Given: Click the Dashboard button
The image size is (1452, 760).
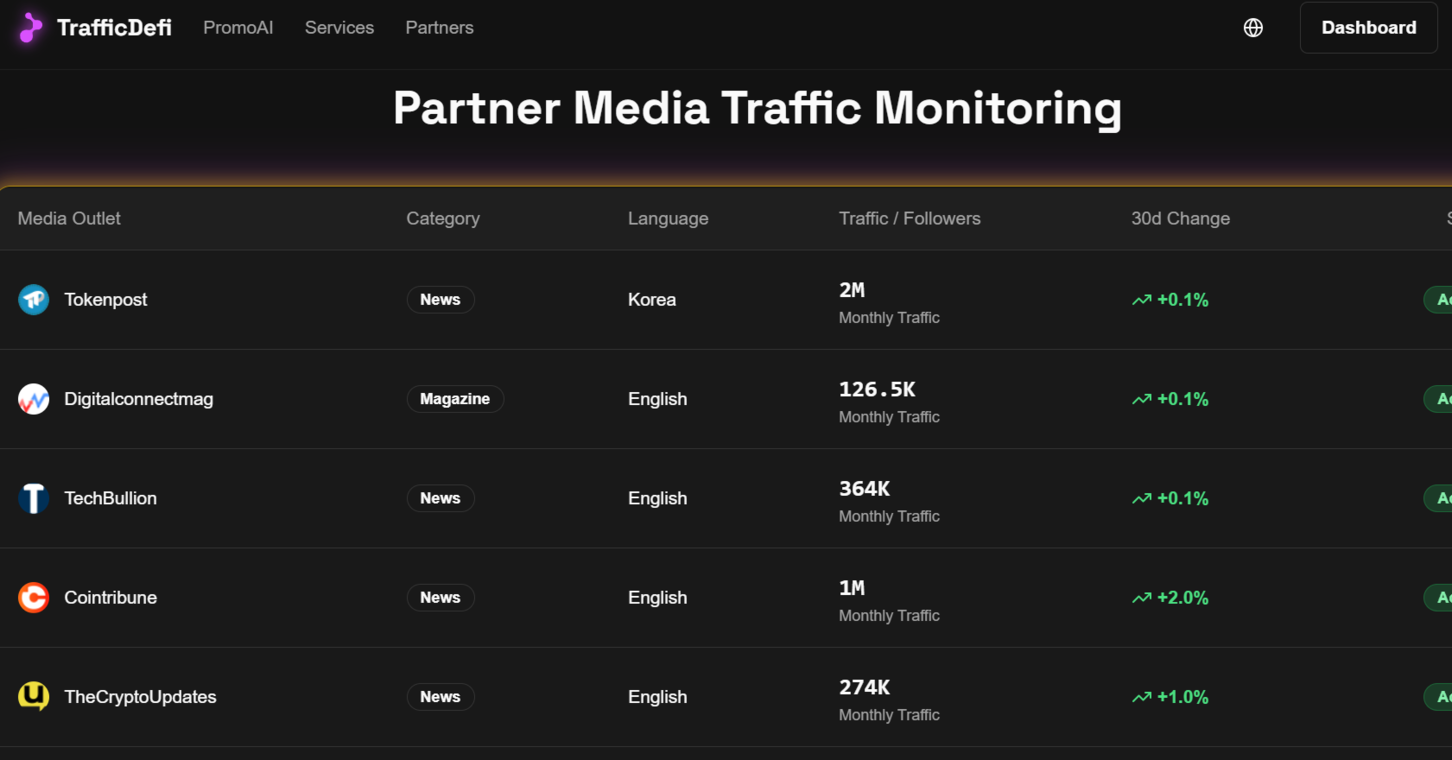Looking at the screenshot, I should tap(1368, 27).
